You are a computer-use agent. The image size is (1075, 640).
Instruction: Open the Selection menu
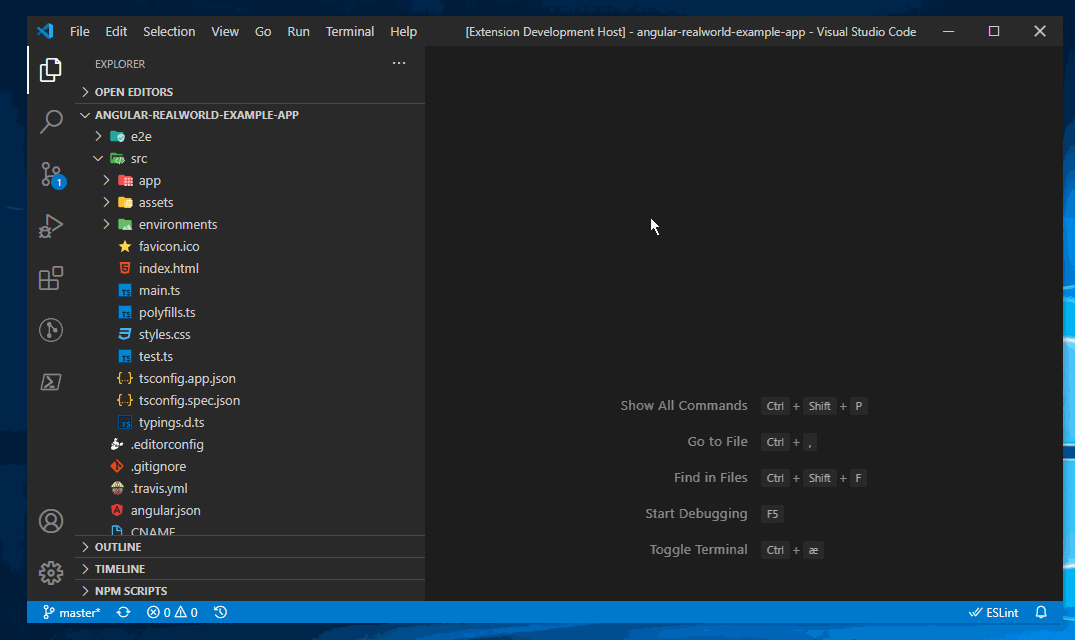pos(169,32)
